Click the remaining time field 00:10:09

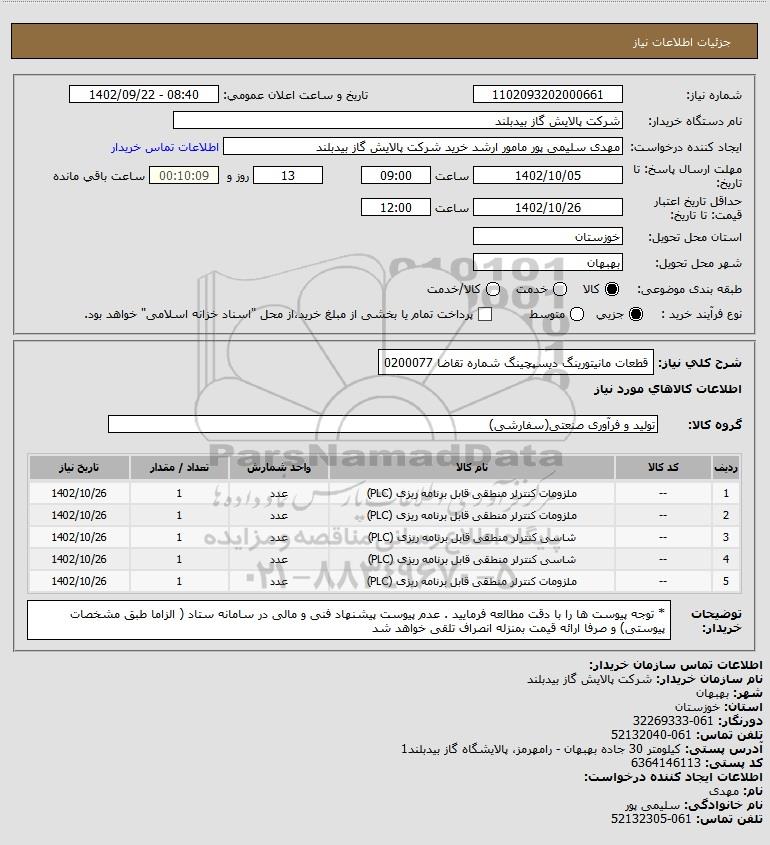tap(184, 176)
